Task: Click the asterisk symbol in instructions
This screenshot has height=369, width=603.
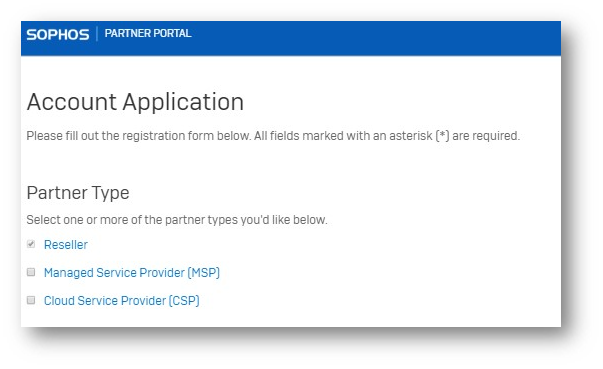Action: (442, 135)
